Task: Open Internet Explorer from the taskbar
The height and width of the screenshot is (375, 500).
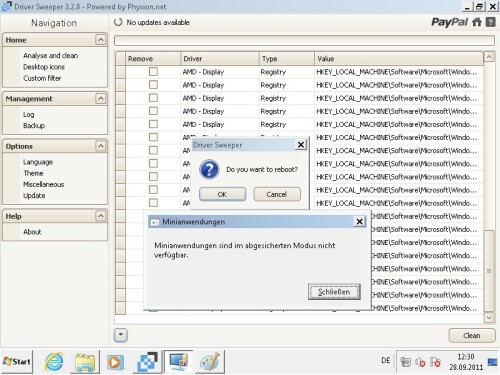Action: (54, 362)
